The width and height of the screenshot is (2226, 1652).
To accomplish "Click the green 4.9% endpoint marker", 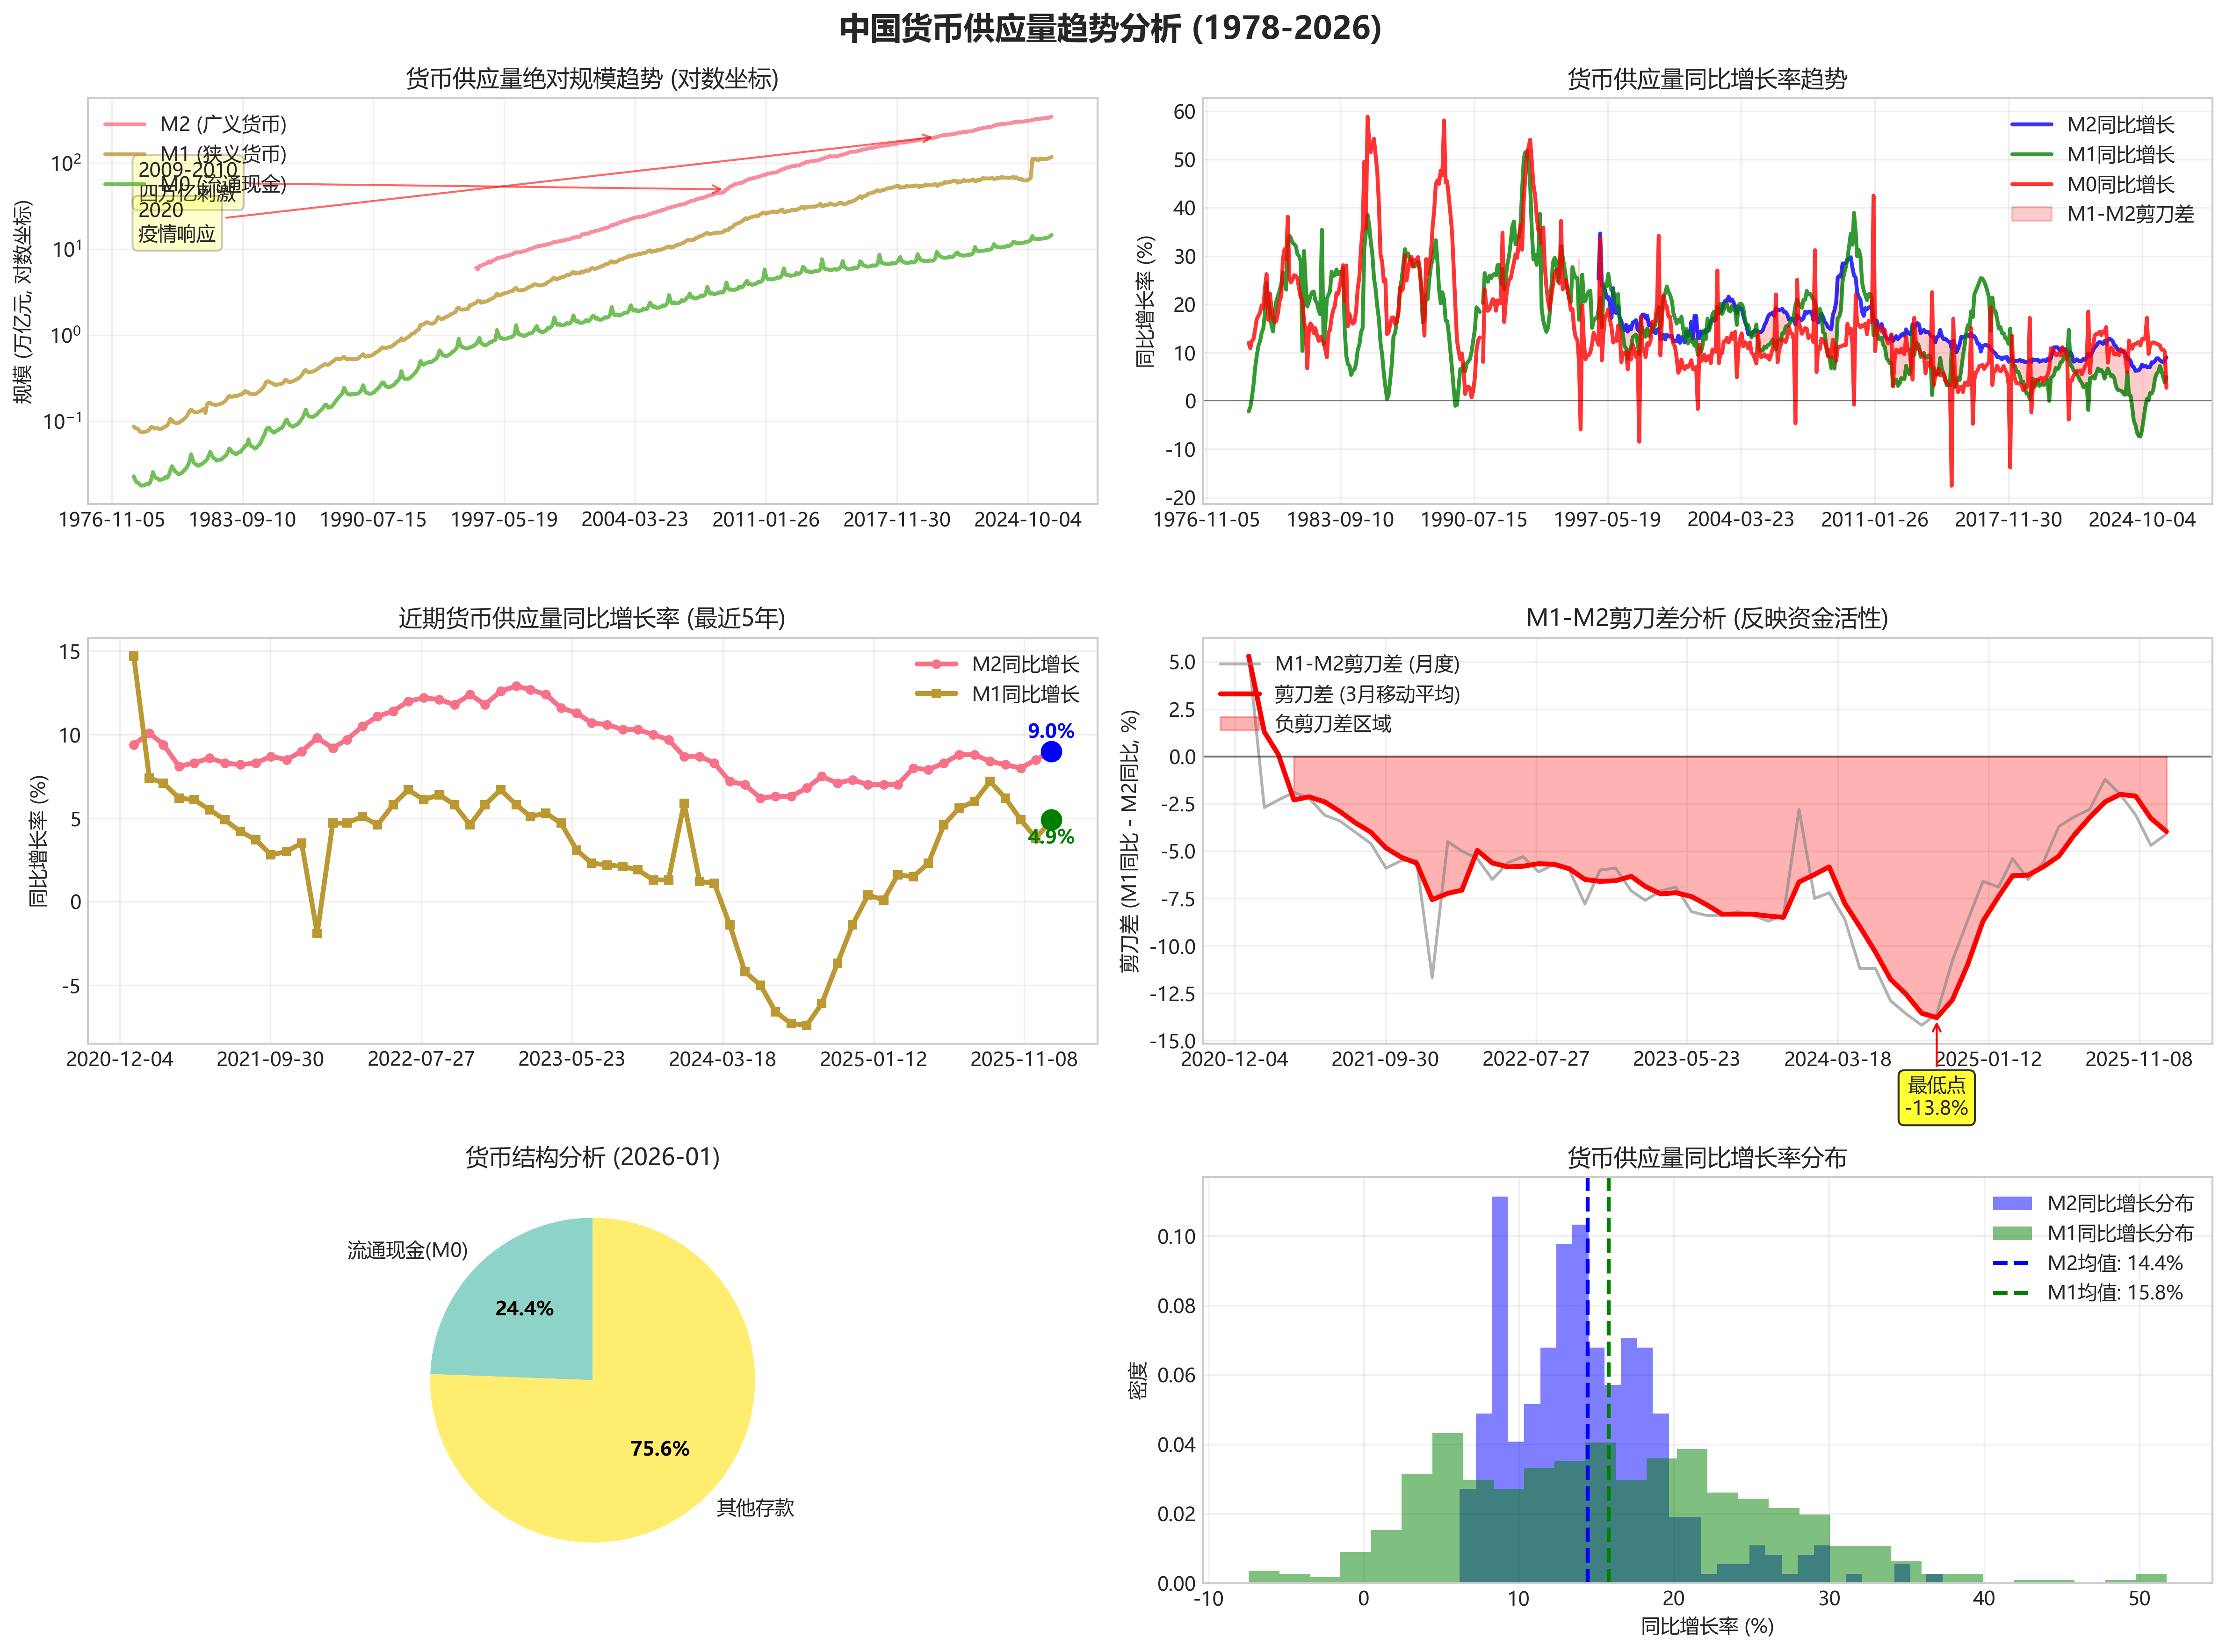I will pos(1051,820).
